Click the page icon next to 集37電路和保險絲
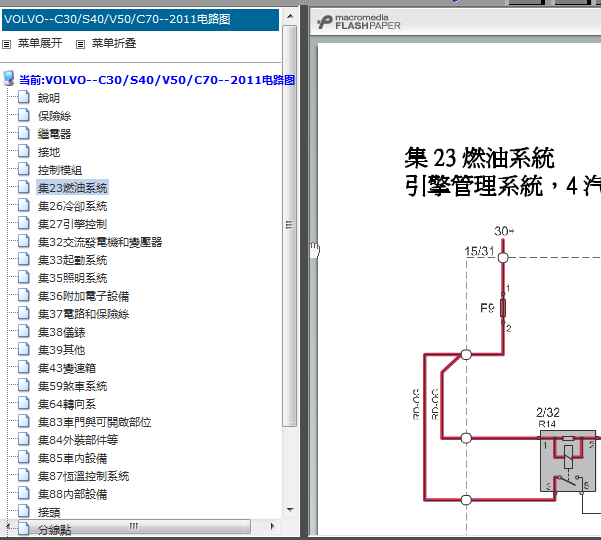601x540 pixels. [x=24, y=313]
